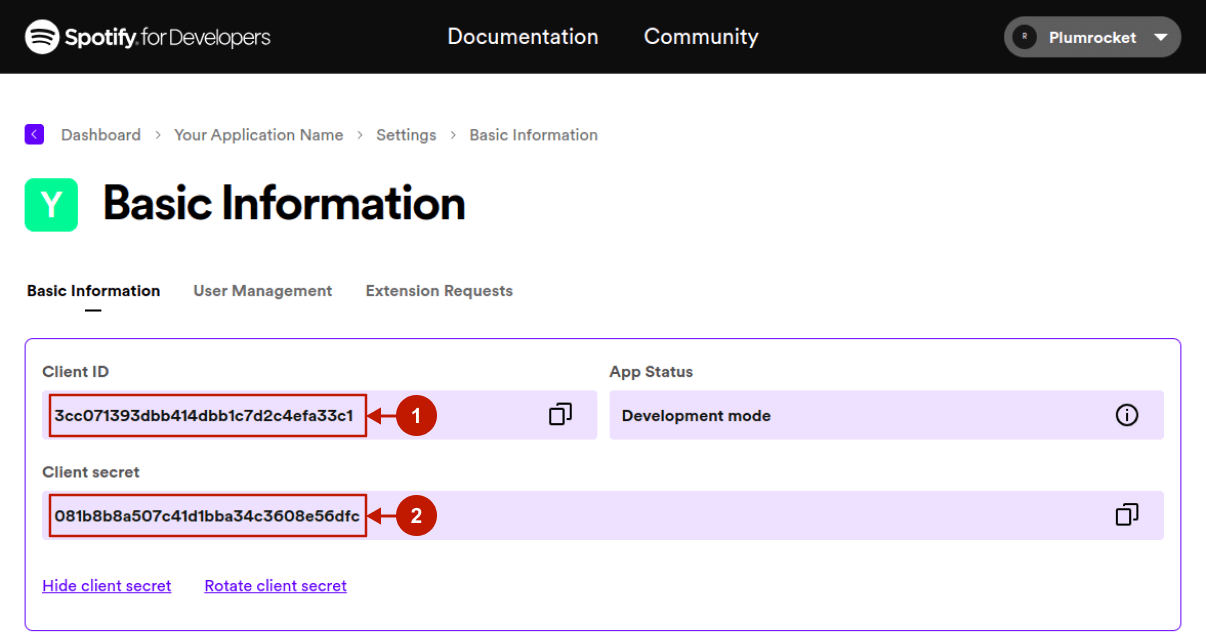Switch to the User Management tab

pos(262,291)
